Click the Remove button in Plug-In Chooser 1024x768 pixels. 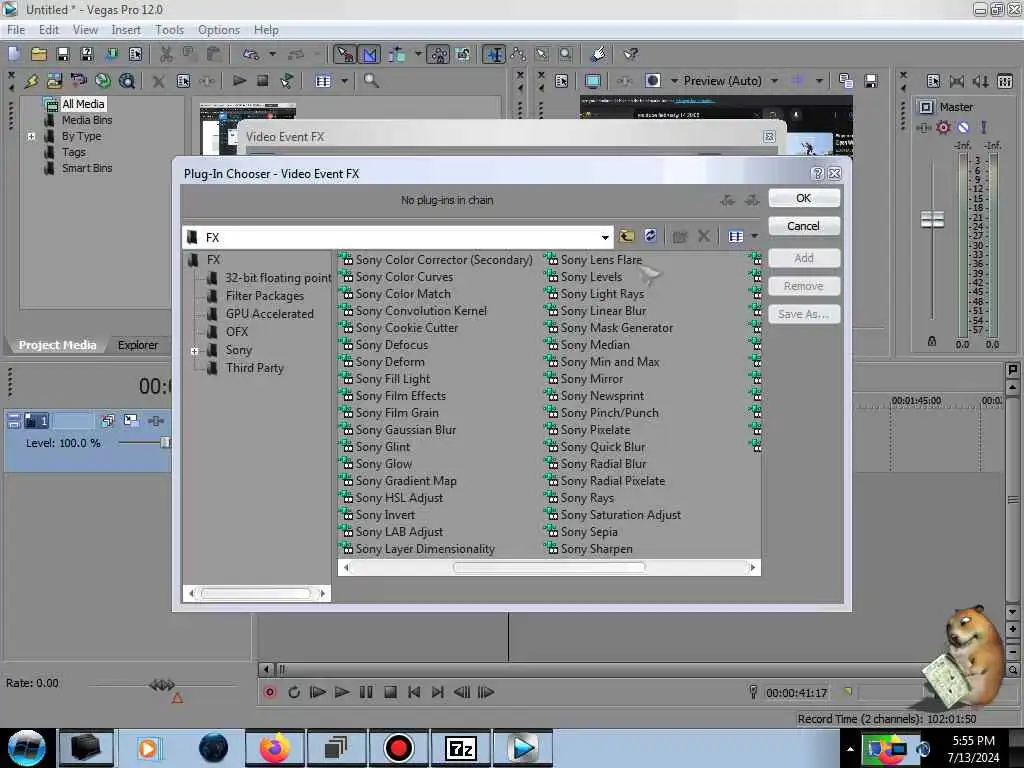coord(803,286)
